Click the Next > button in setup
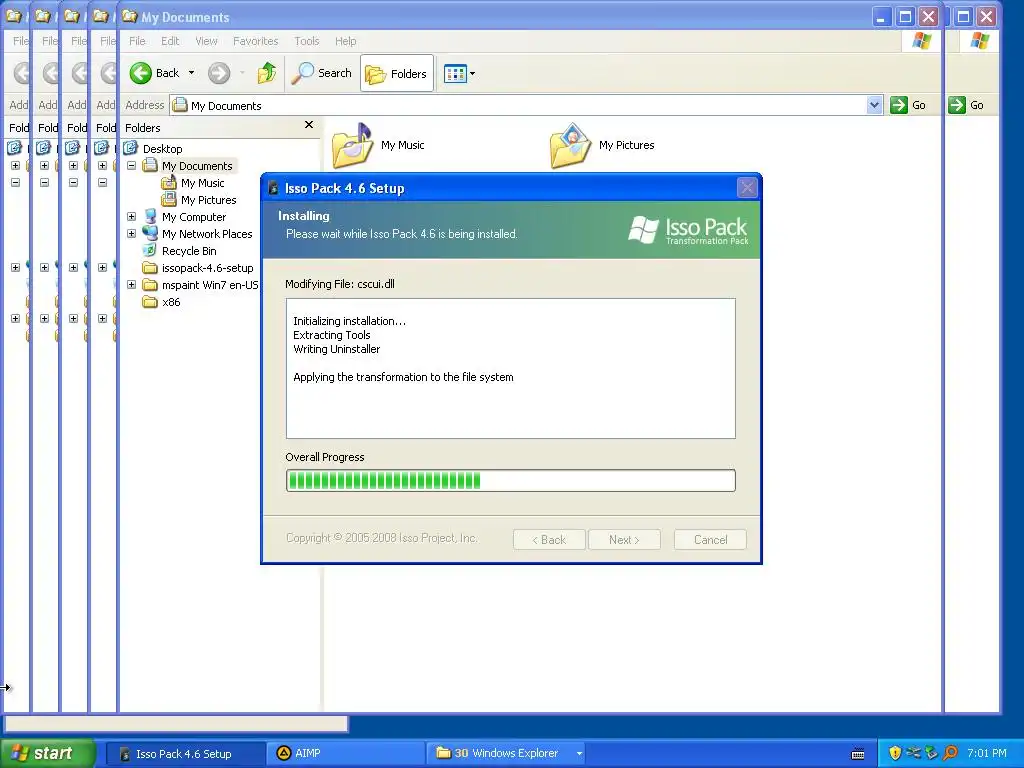The height and width of the screenshot is (768, 1024). coord(624,539)
